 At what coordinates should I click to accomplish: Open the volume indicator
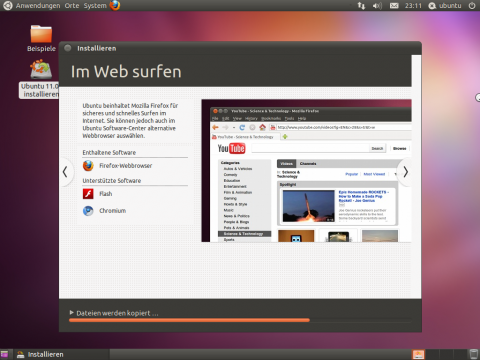coord(377,6)
